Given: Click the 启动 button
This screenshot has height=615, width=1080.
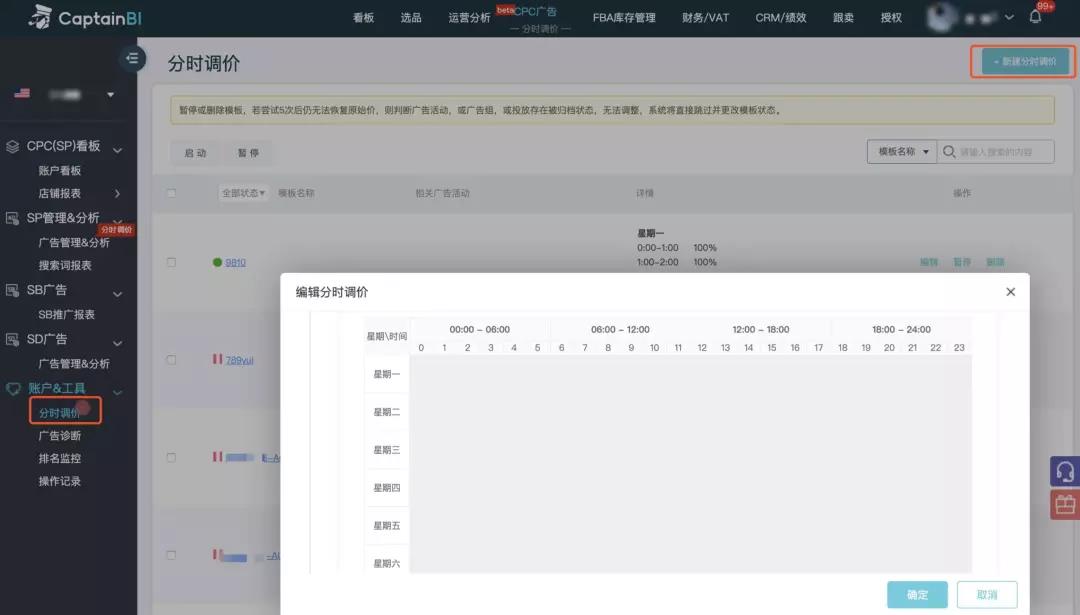Looking at the screenshot, I should tap(195, 153).
